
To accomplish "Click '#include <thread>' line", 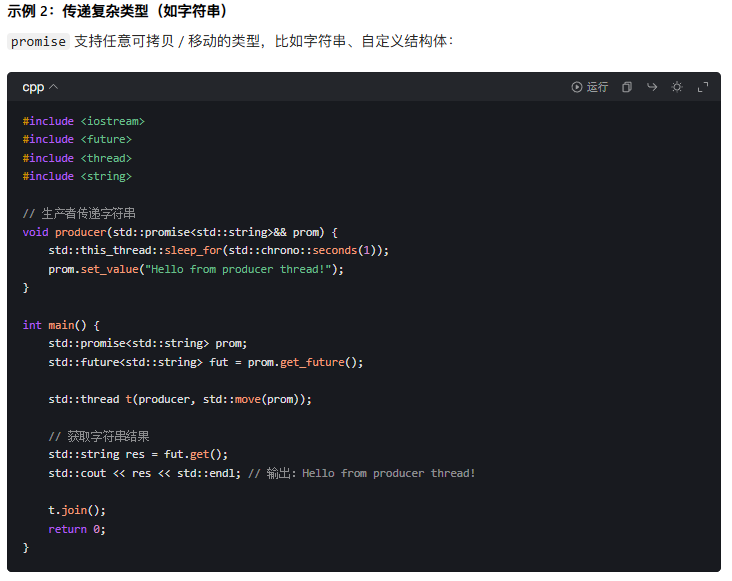I will pyautogui.click(x=77, y=158).
